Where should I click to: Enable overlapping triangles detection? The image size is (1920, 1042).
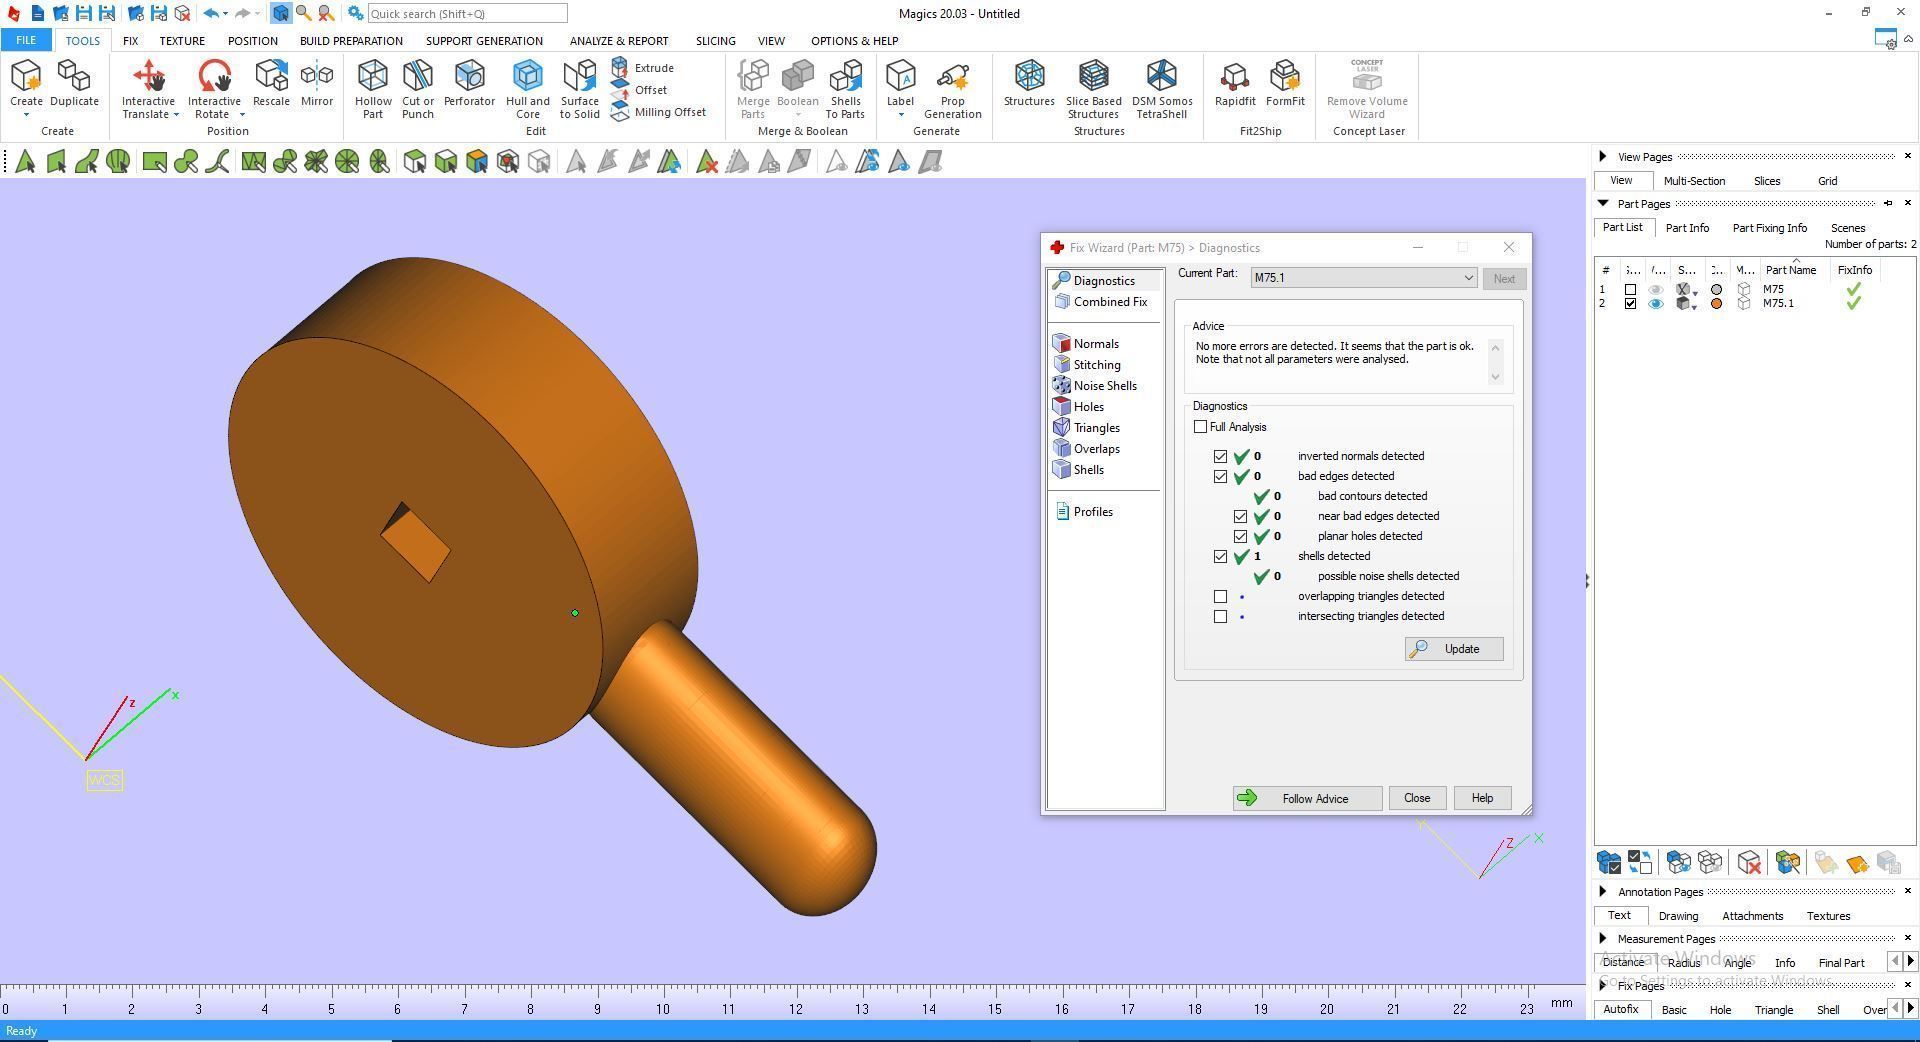pos(1220,596)
